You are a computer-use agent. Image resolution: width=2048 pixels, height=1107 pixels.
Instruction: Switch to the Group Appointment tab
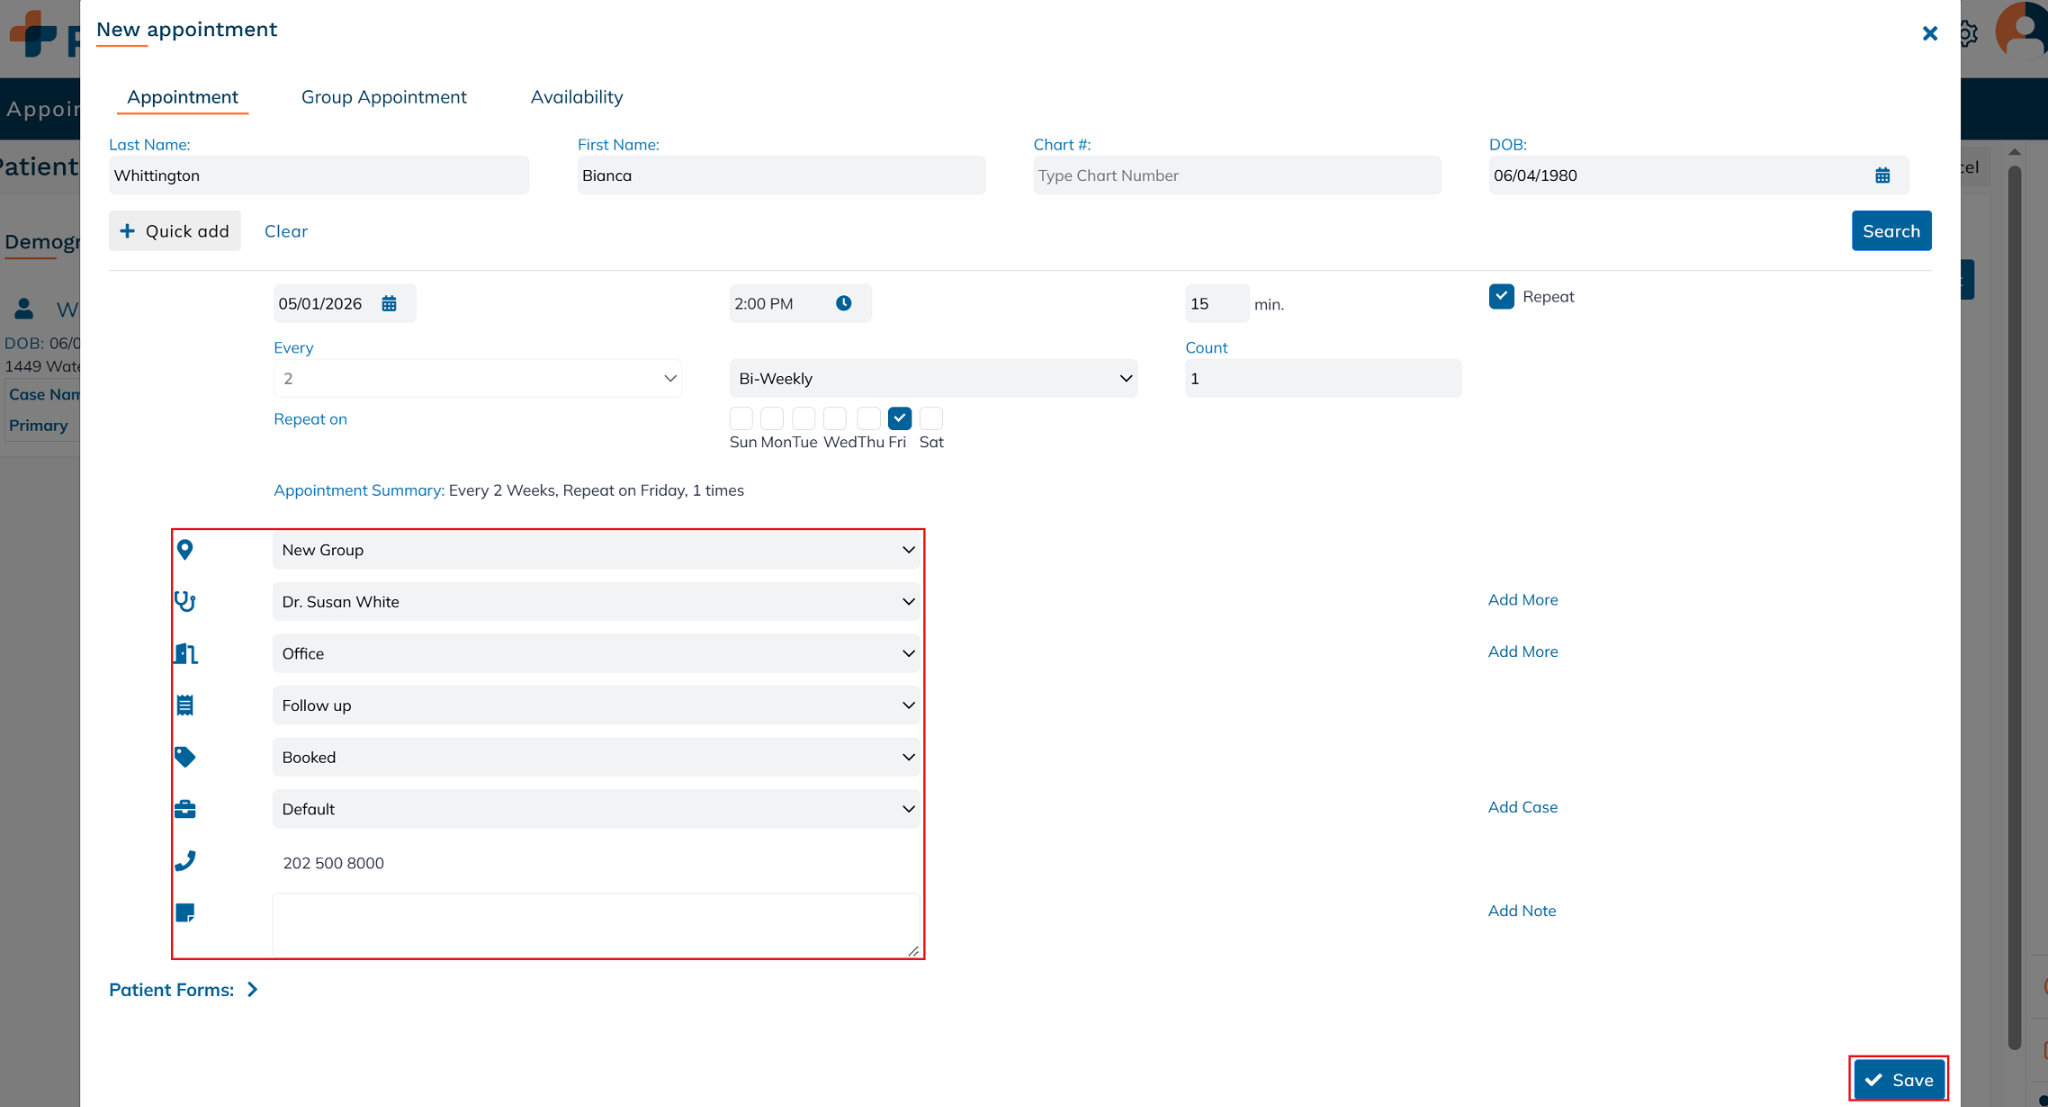(384, 97)
